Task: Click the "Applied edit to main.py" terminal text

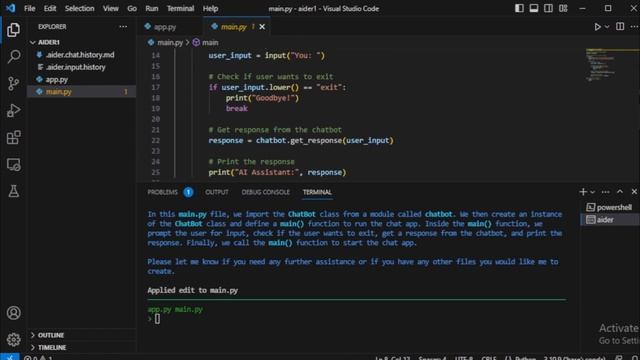Action: [x=193, y=291]
